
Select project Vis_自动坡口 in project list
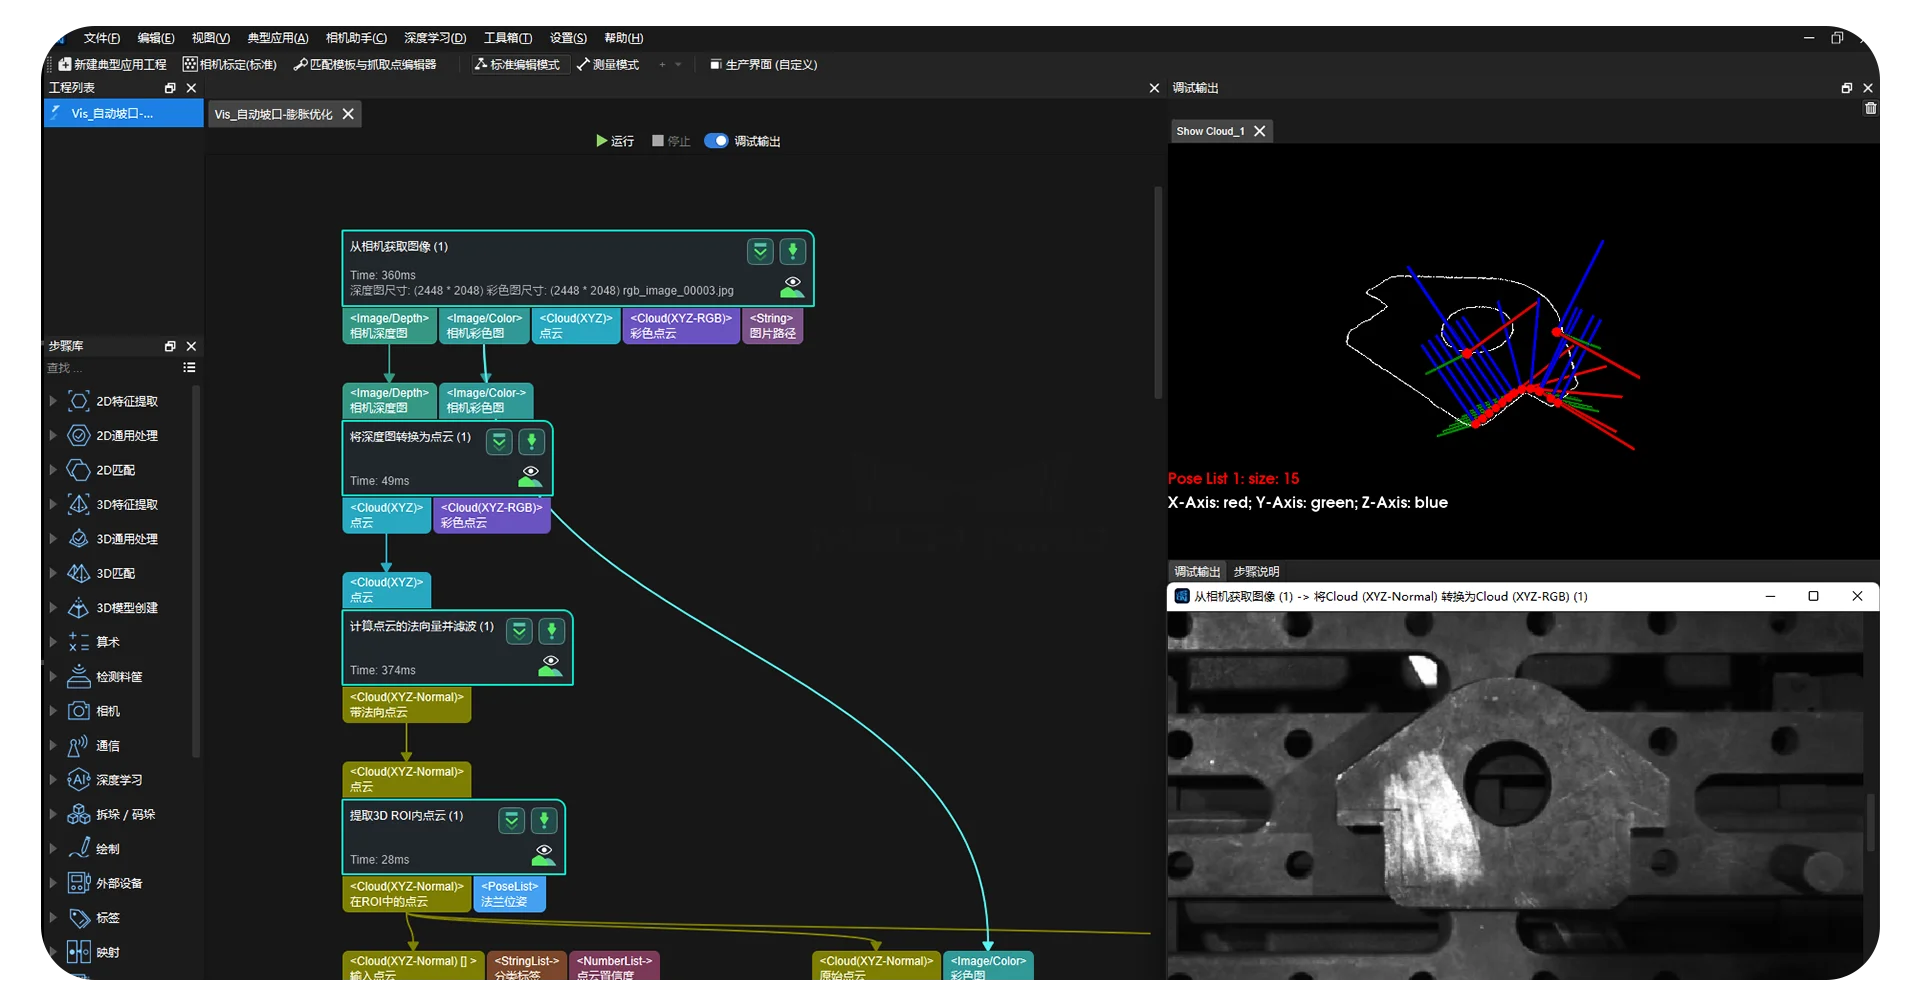tap(123, 114)
